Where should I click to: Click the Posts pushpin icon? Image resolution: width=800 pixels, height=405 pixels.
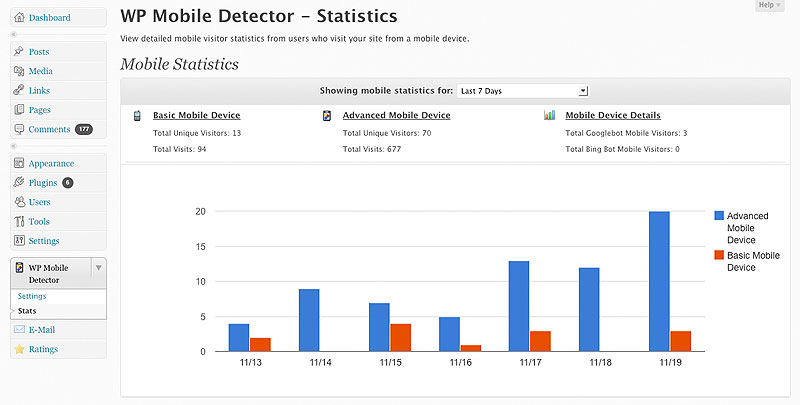pyautogui.click(x=19, y=51)
